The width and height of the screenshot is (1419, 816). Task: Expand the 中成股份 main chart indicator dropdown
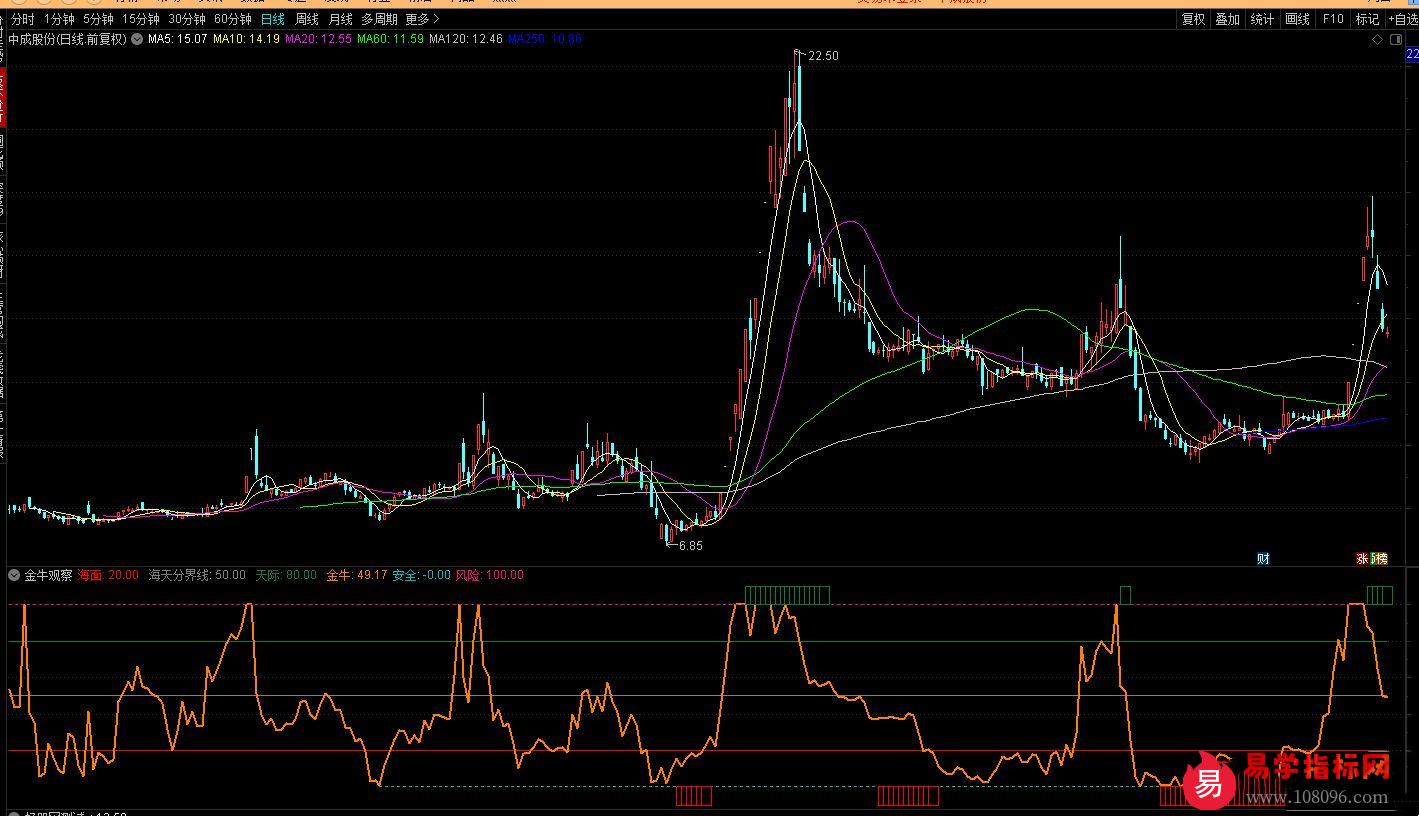(x=137, y=39)
